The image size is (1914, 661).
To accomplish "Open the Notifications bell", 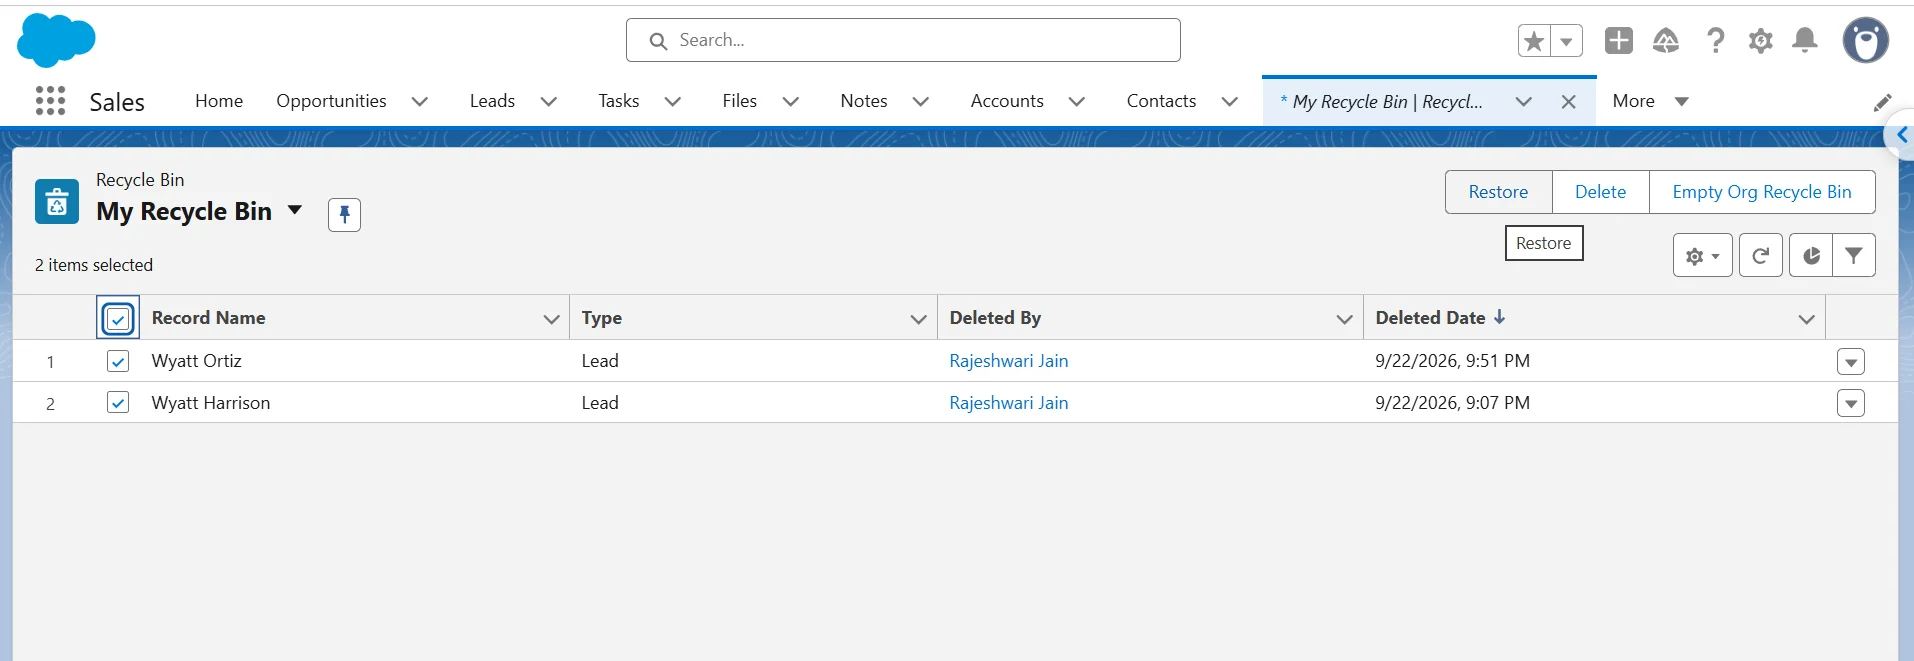I will coord(1805,40).
